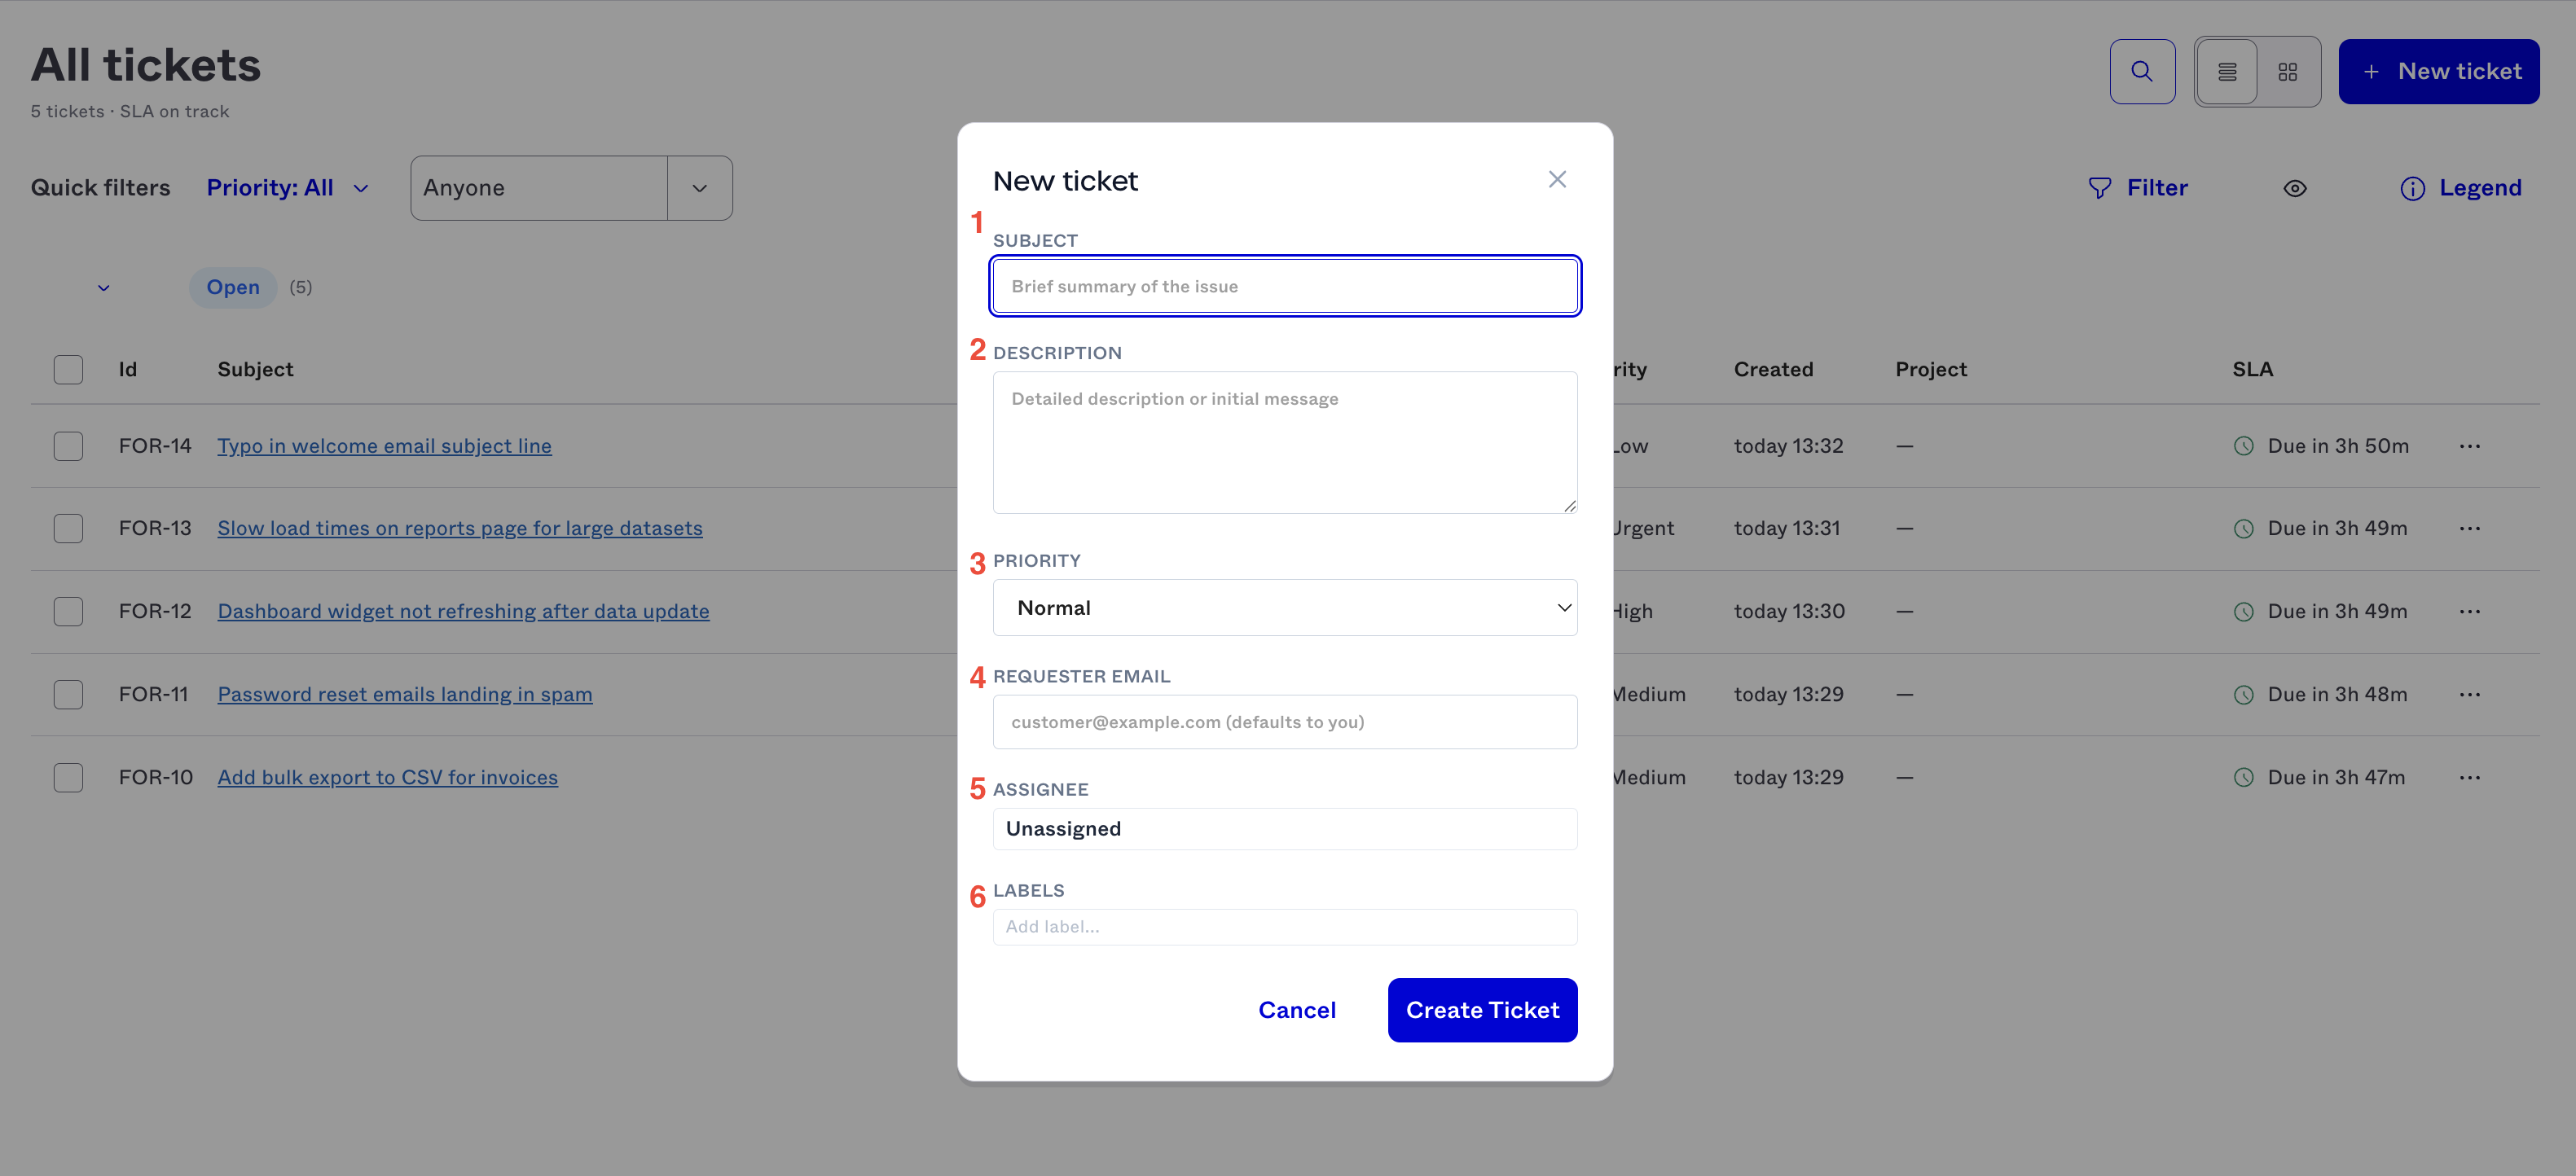Open the Assignee selector showing Unassigned
Screen dimensions: 2576x1176
1285,829
